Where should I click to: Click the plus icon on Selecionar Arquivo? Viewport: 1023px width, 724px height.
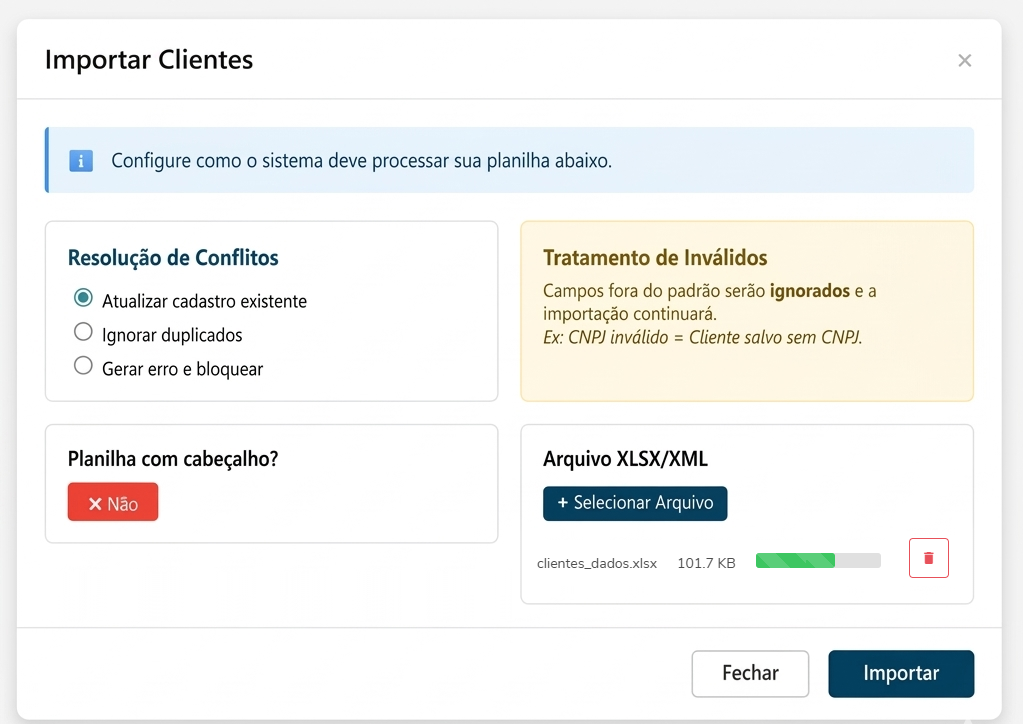[562, 503]
